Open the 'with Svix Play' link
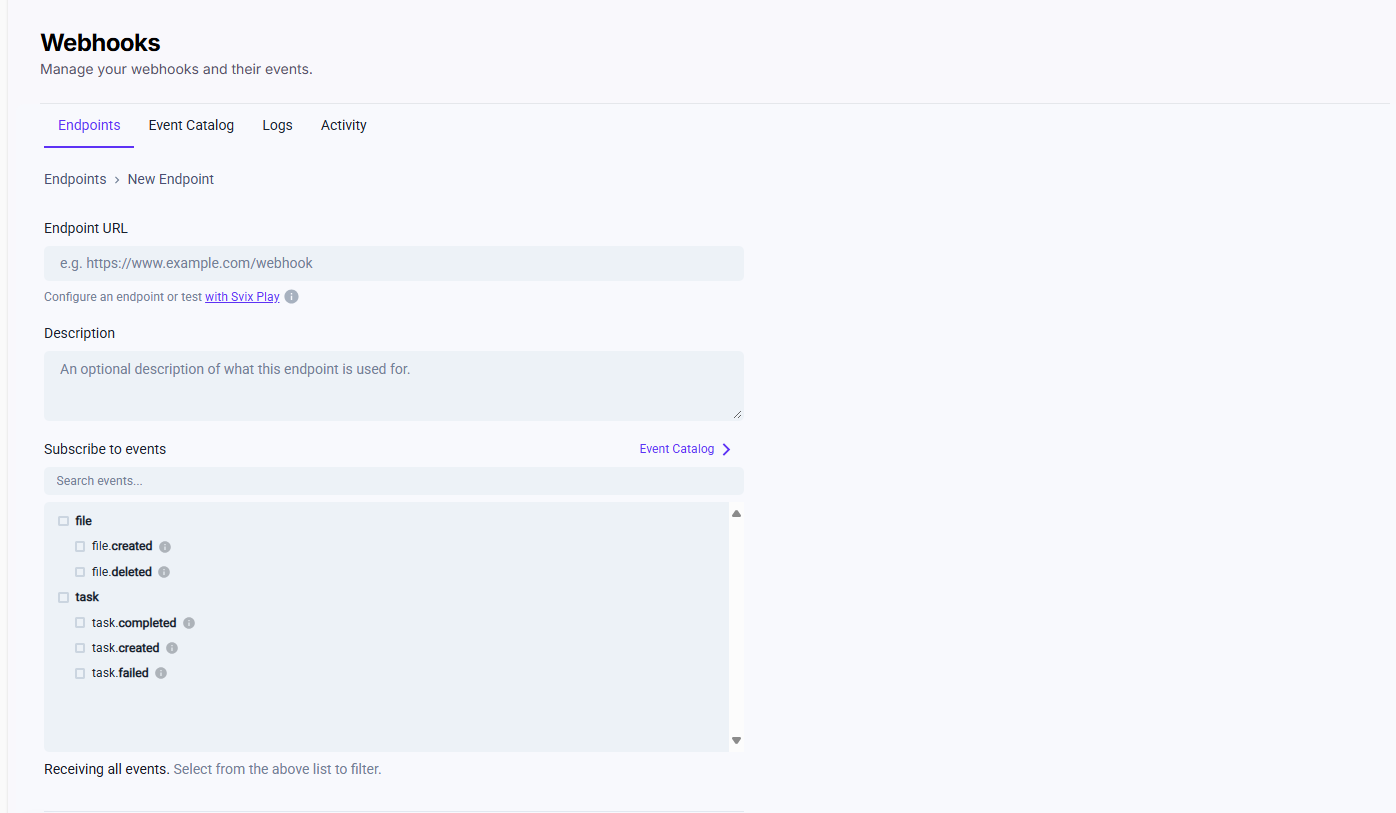The image size is (1396, 813). tap(242, 297)
